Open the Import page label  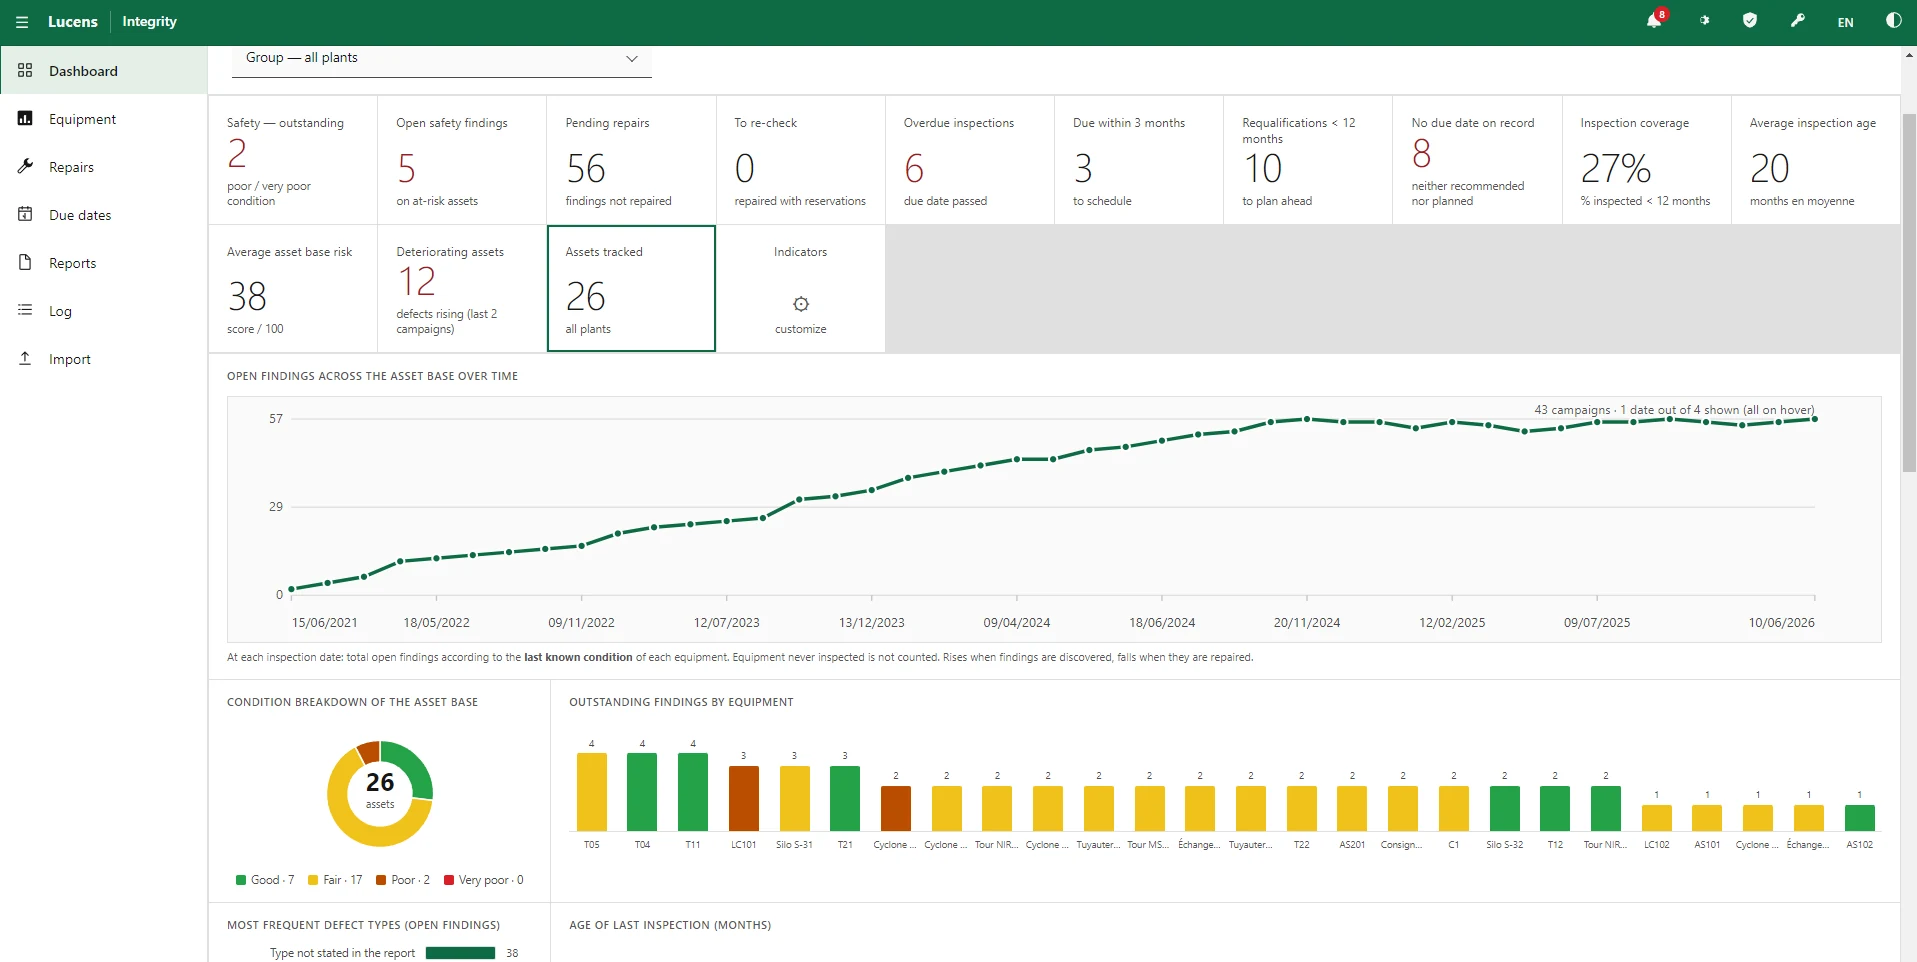tap(70, 359)
